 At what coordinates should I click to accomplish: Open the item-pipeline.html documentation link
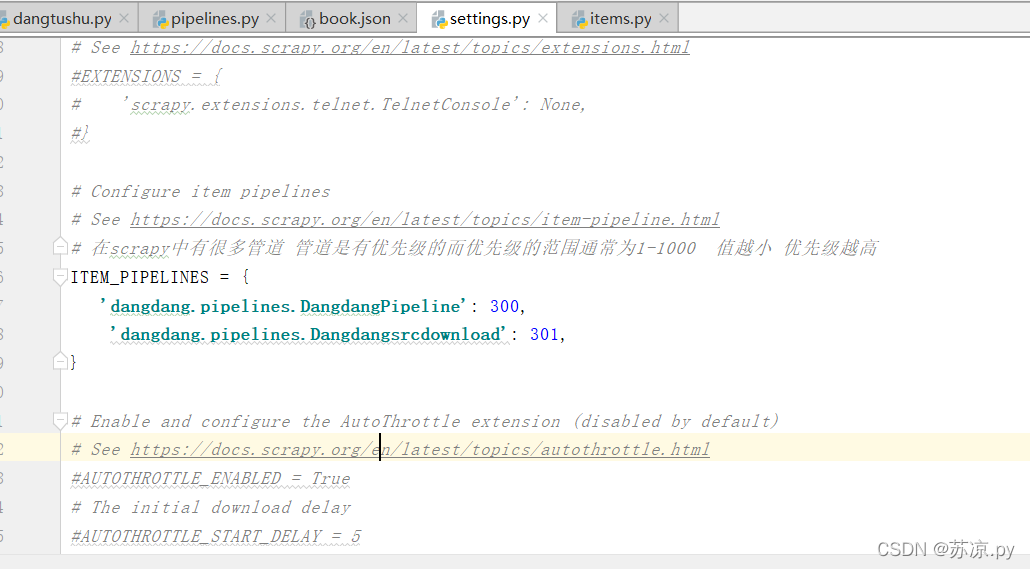click(x=425, y=219)
